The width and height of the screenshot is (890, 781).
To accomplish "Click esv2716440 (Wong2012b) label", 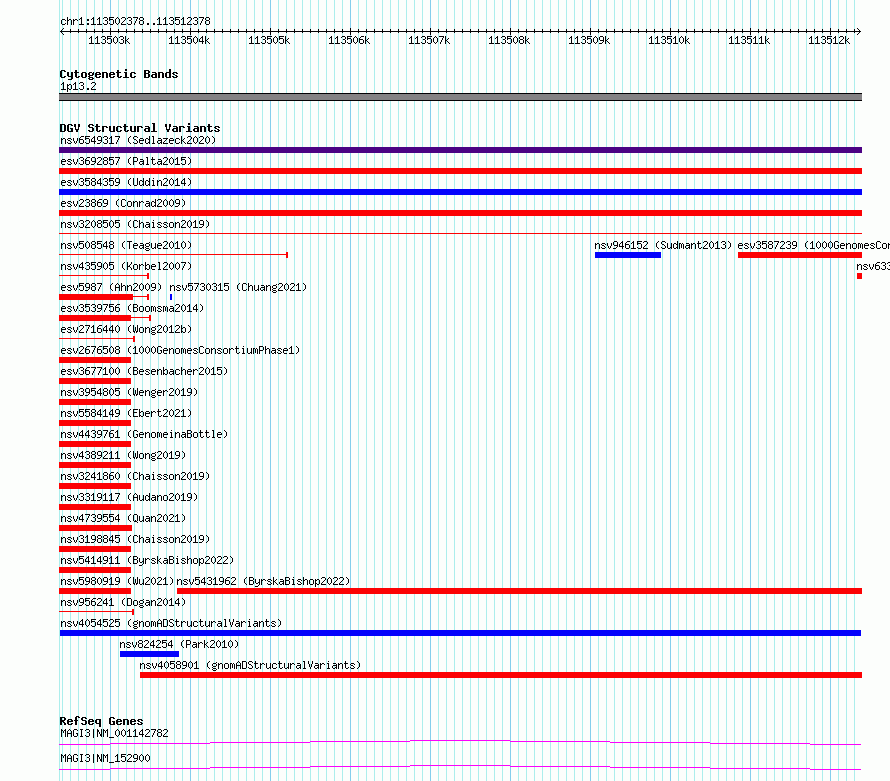I will [x=126, y=329].
